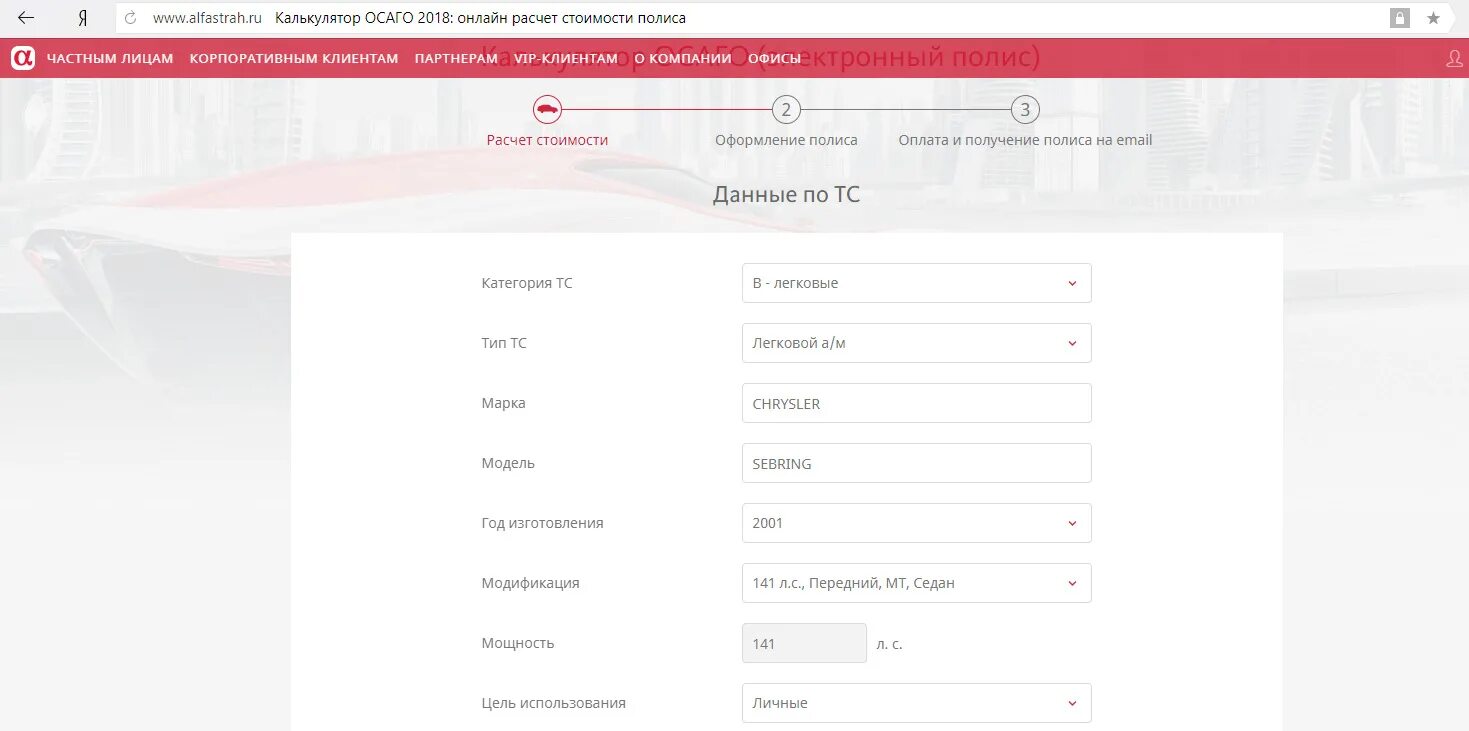Click the 'л. с.' unit text

890,644
